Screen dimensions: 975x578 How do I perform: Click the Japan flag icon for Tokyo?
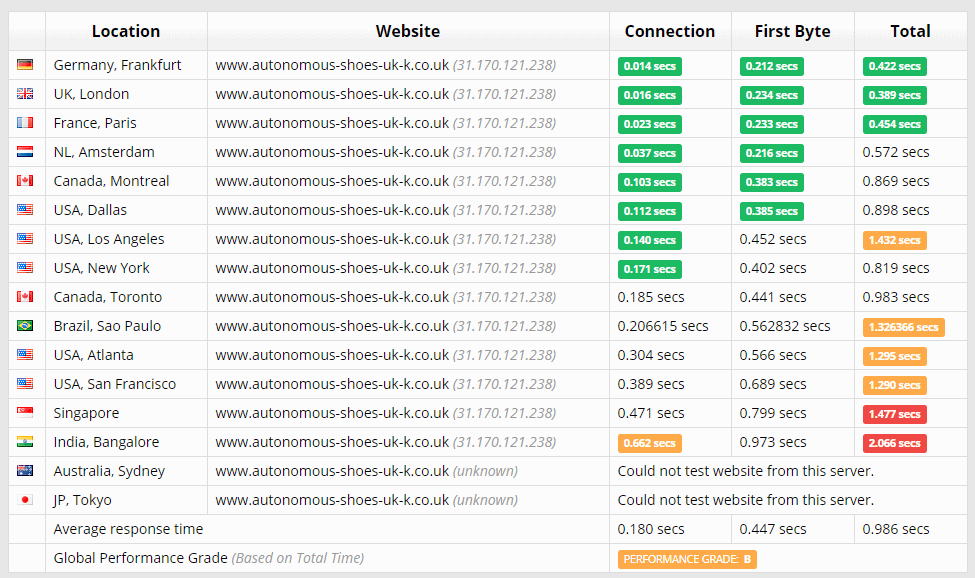pyautogui.click(x=25, y=500)
